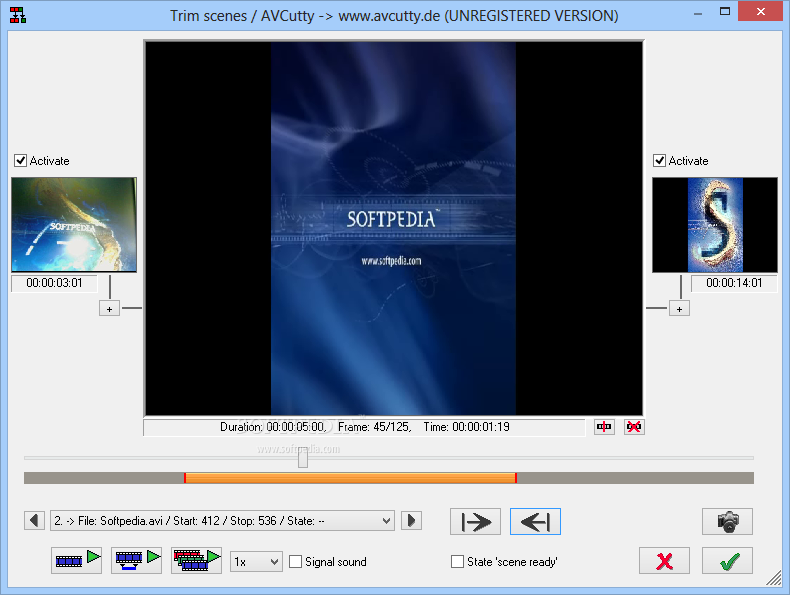
Task: Click the 00:00:03:01 timecode field
Action: [54, 283]
